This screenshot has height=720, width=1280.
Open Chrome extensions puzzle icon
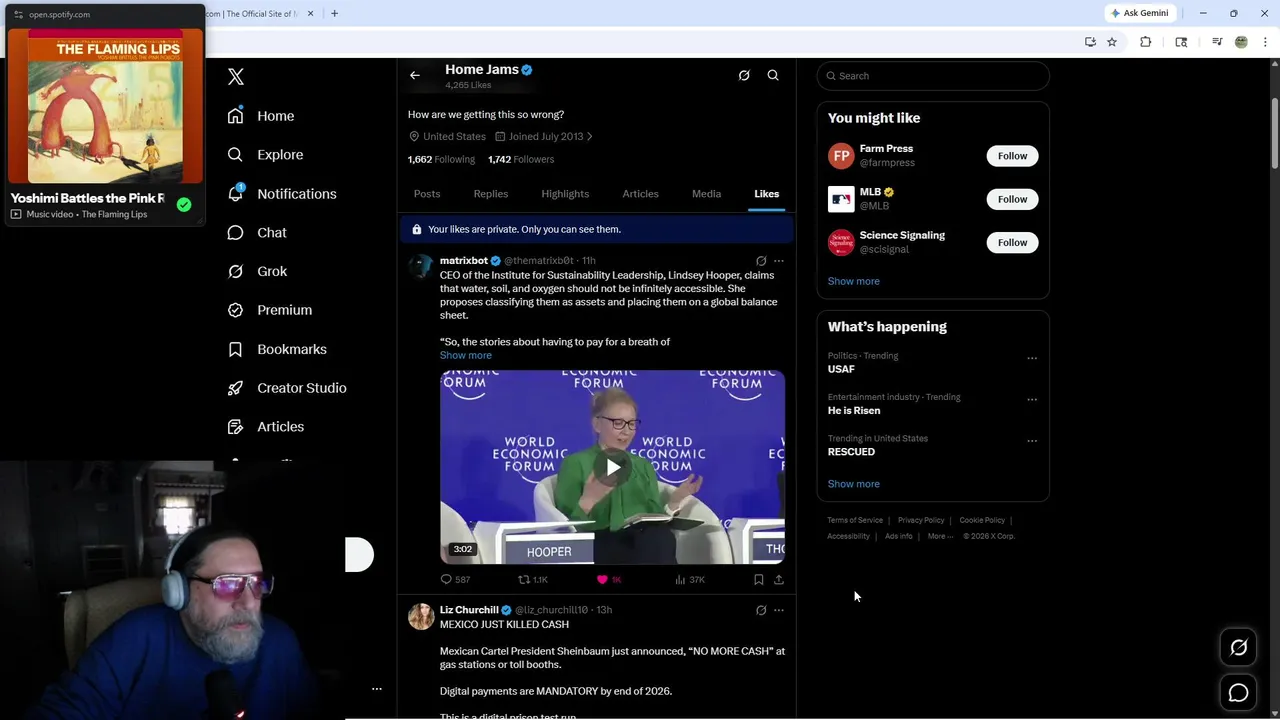[x=1146, y=42]
